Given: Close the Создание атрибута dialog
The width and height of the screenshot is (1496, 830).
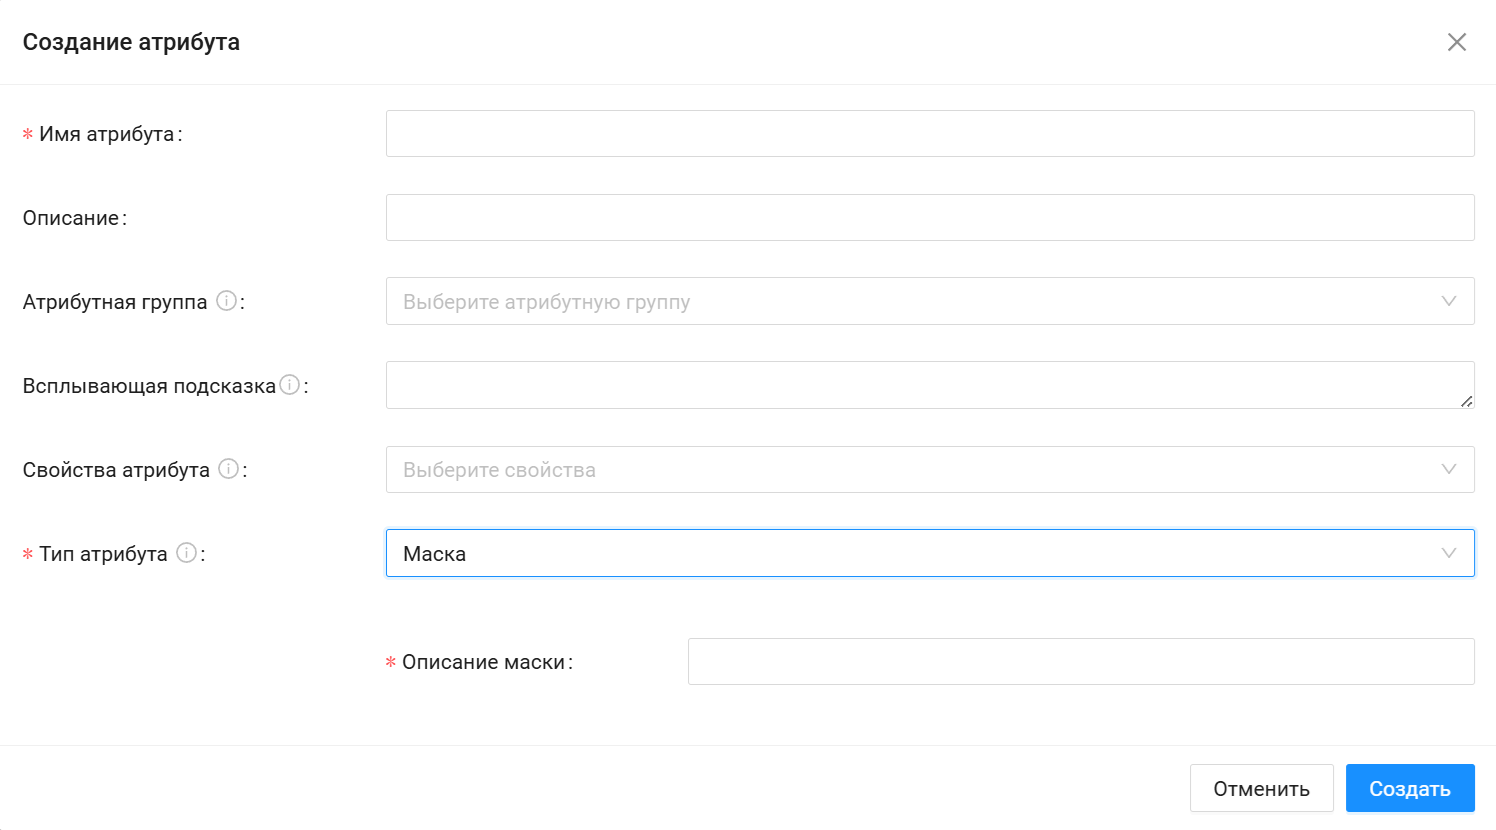Looking at the screenshot, I should [x=1457, y=42].
